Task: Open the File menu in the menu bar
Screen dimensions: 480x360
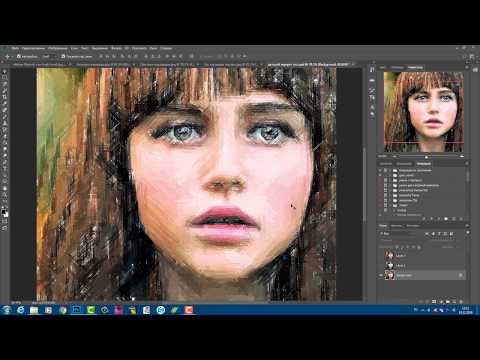Action: (x=15, y=48)
